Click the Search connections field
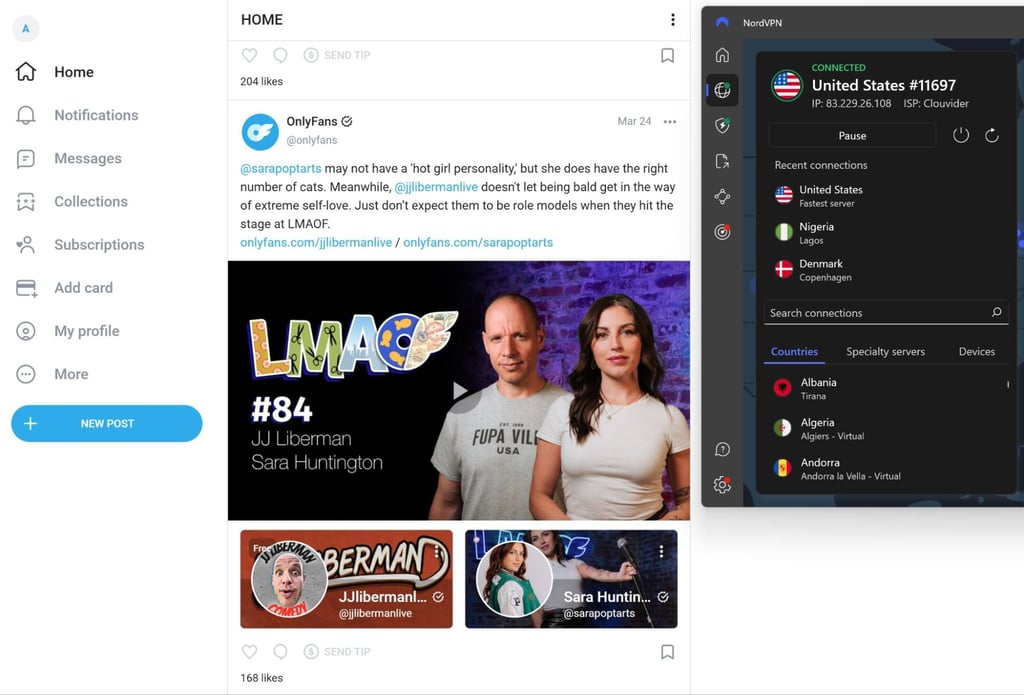 point(886,313)
